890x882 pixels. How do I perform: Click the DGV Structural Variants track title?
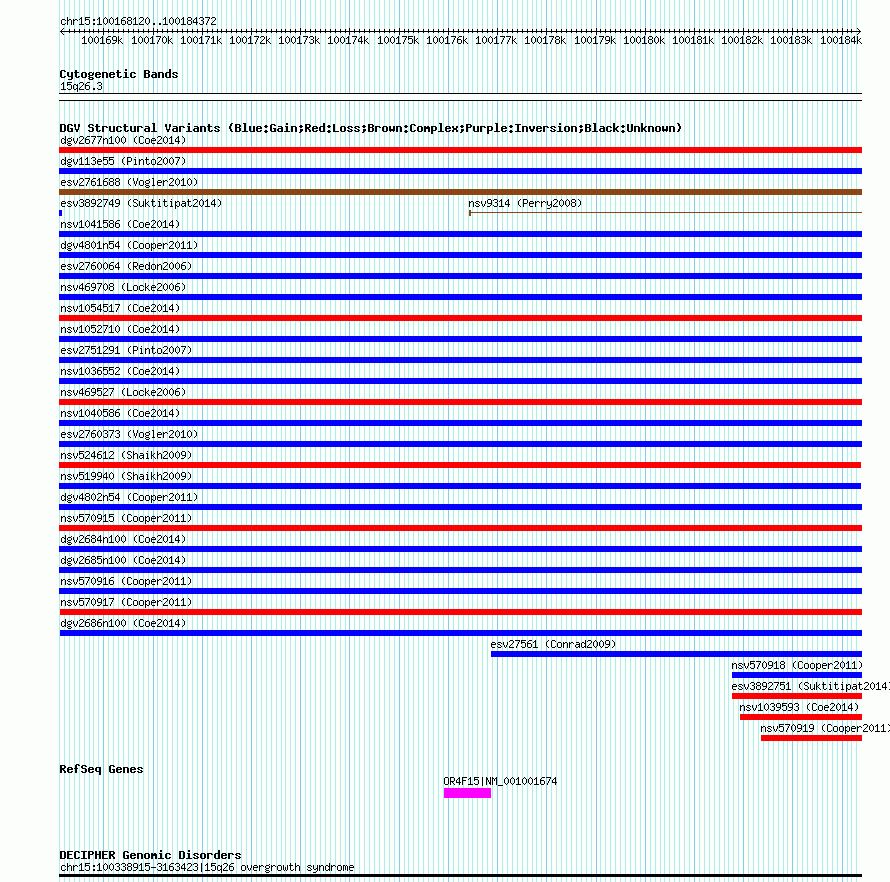point(370,128)
